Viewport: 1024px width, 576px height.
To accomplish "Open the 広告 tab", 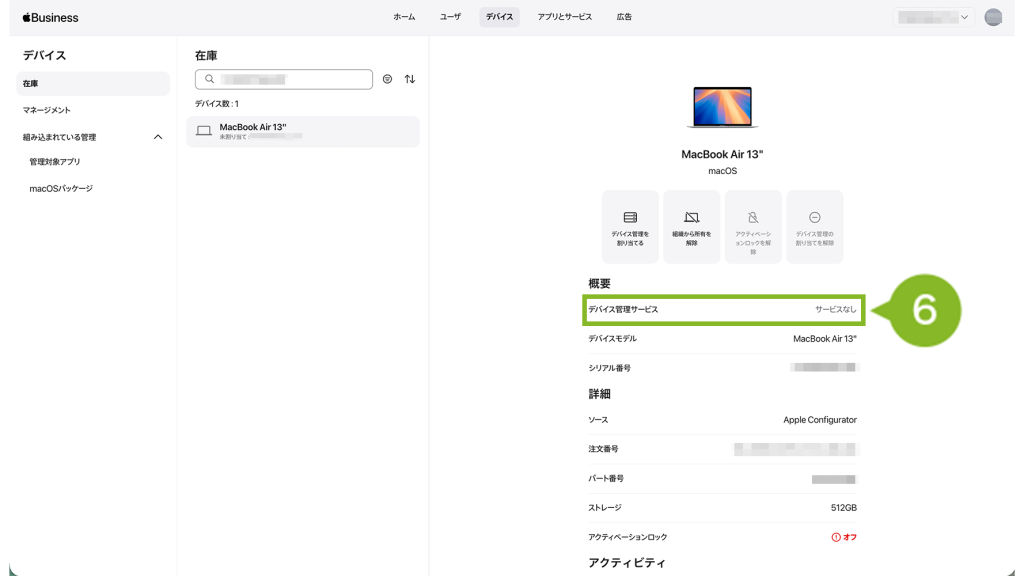I will click(x=624, y=17).
